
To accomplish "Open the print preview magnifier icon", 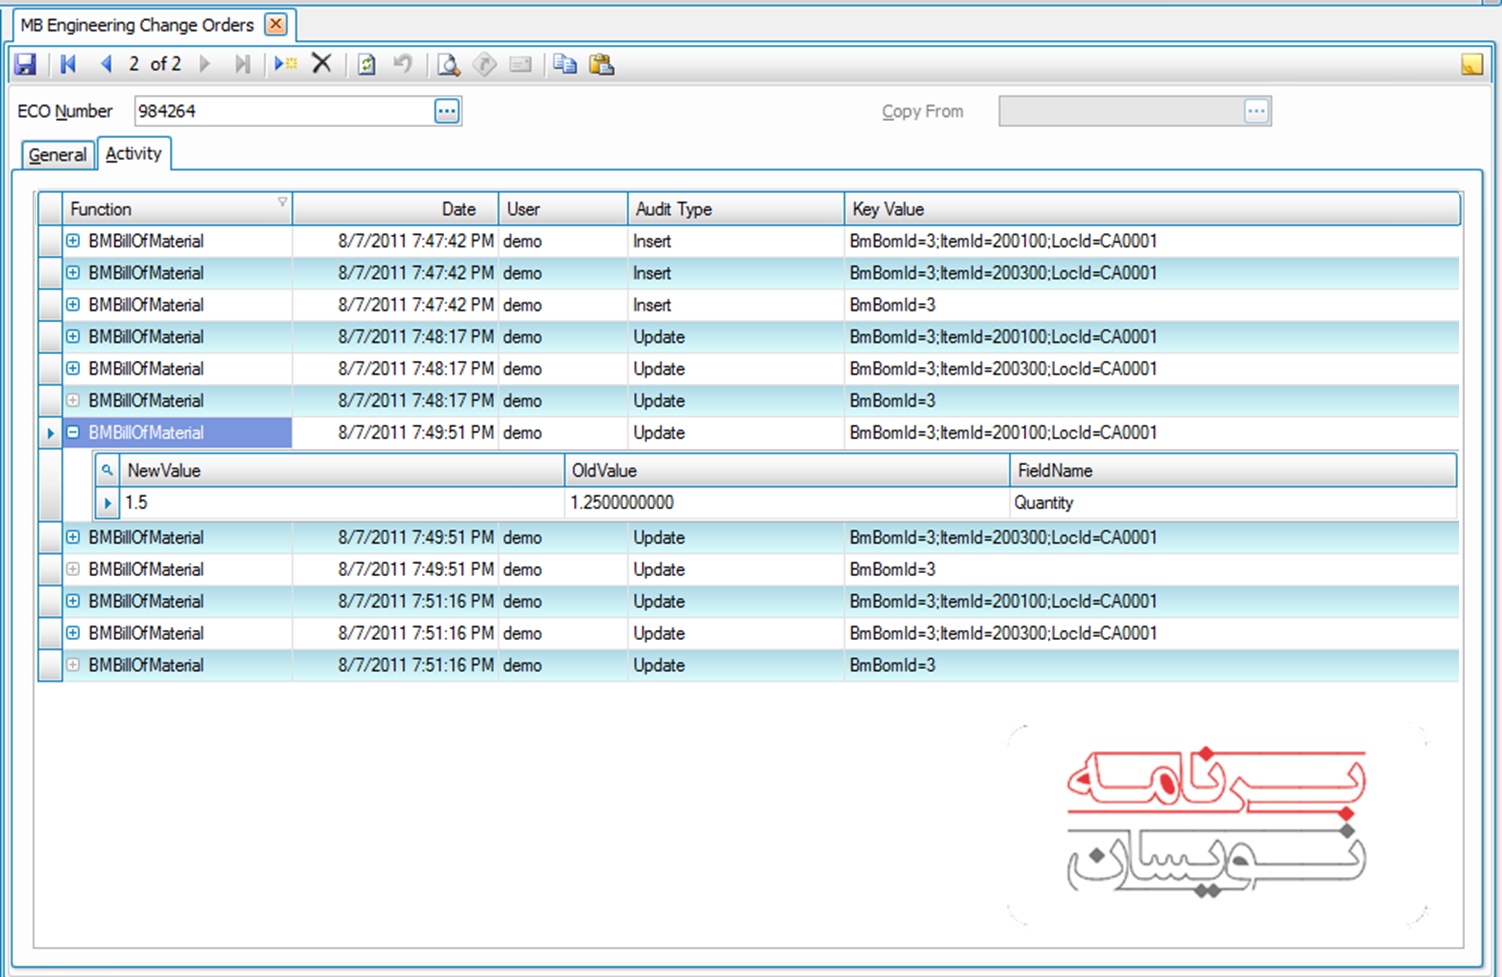I will pos(449,65).
